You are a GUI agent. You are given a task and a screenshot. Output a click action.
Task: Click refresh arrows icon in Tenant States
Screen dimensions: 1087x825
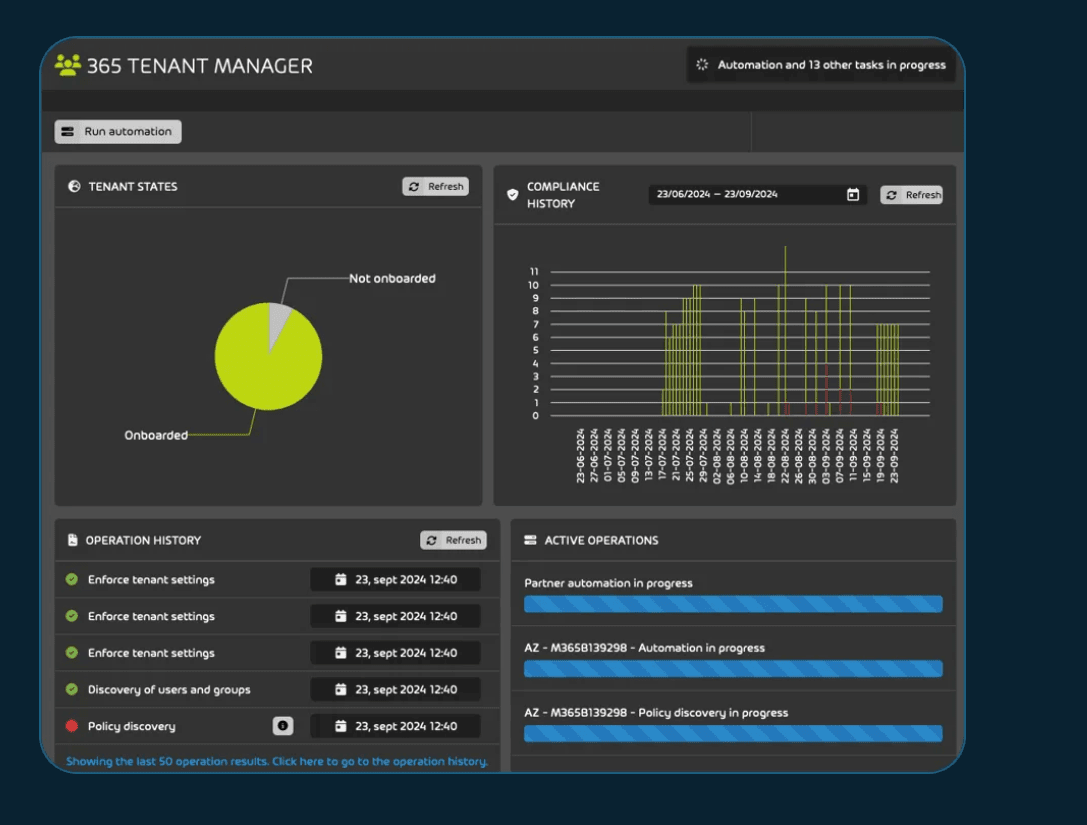pos(414,186)
